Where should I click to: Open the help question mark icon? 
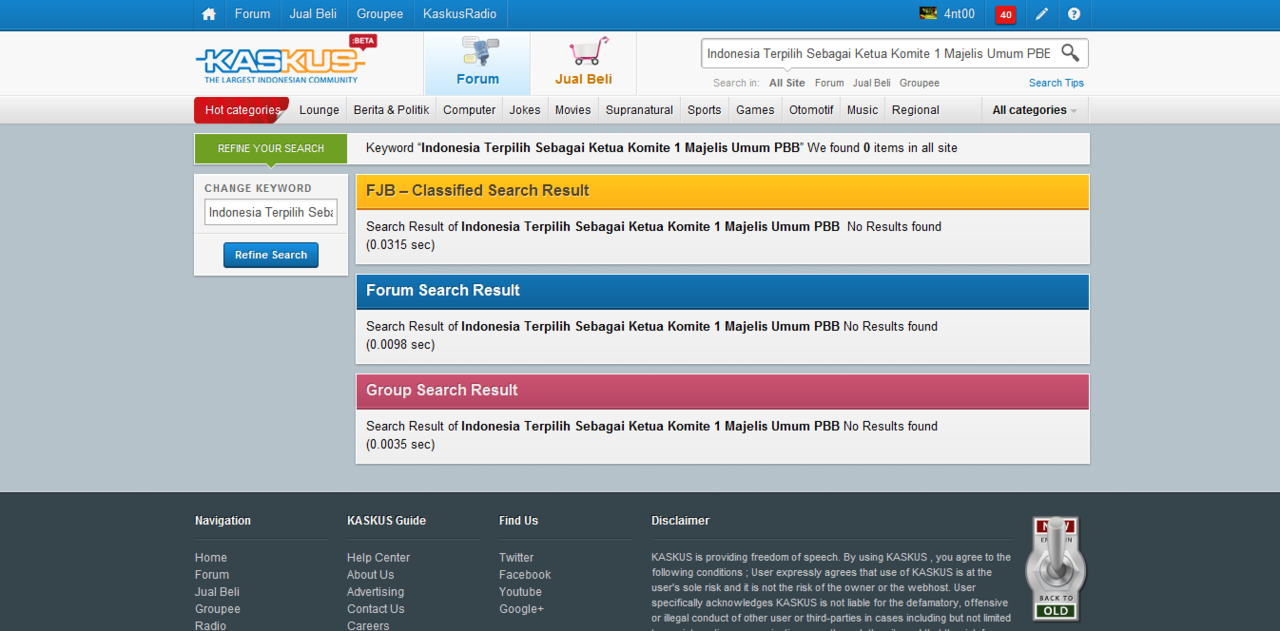click(1074, 14)
